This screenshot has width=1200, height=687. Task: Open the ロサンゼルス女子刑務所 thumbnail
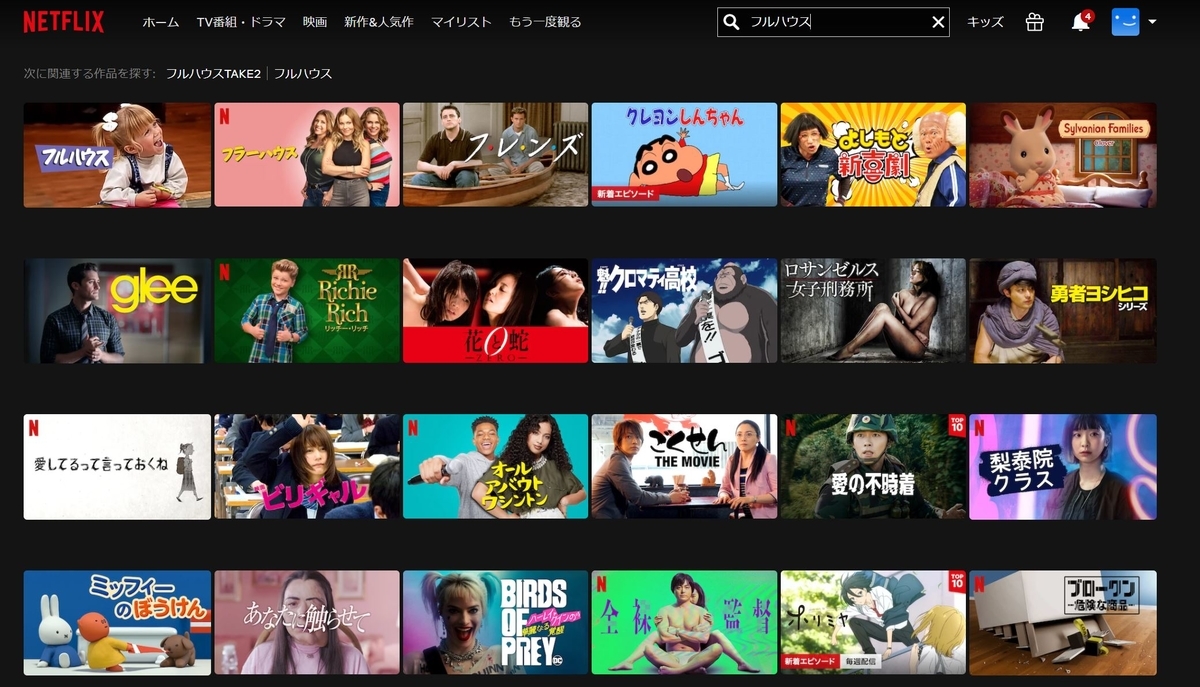pos(873,311)
